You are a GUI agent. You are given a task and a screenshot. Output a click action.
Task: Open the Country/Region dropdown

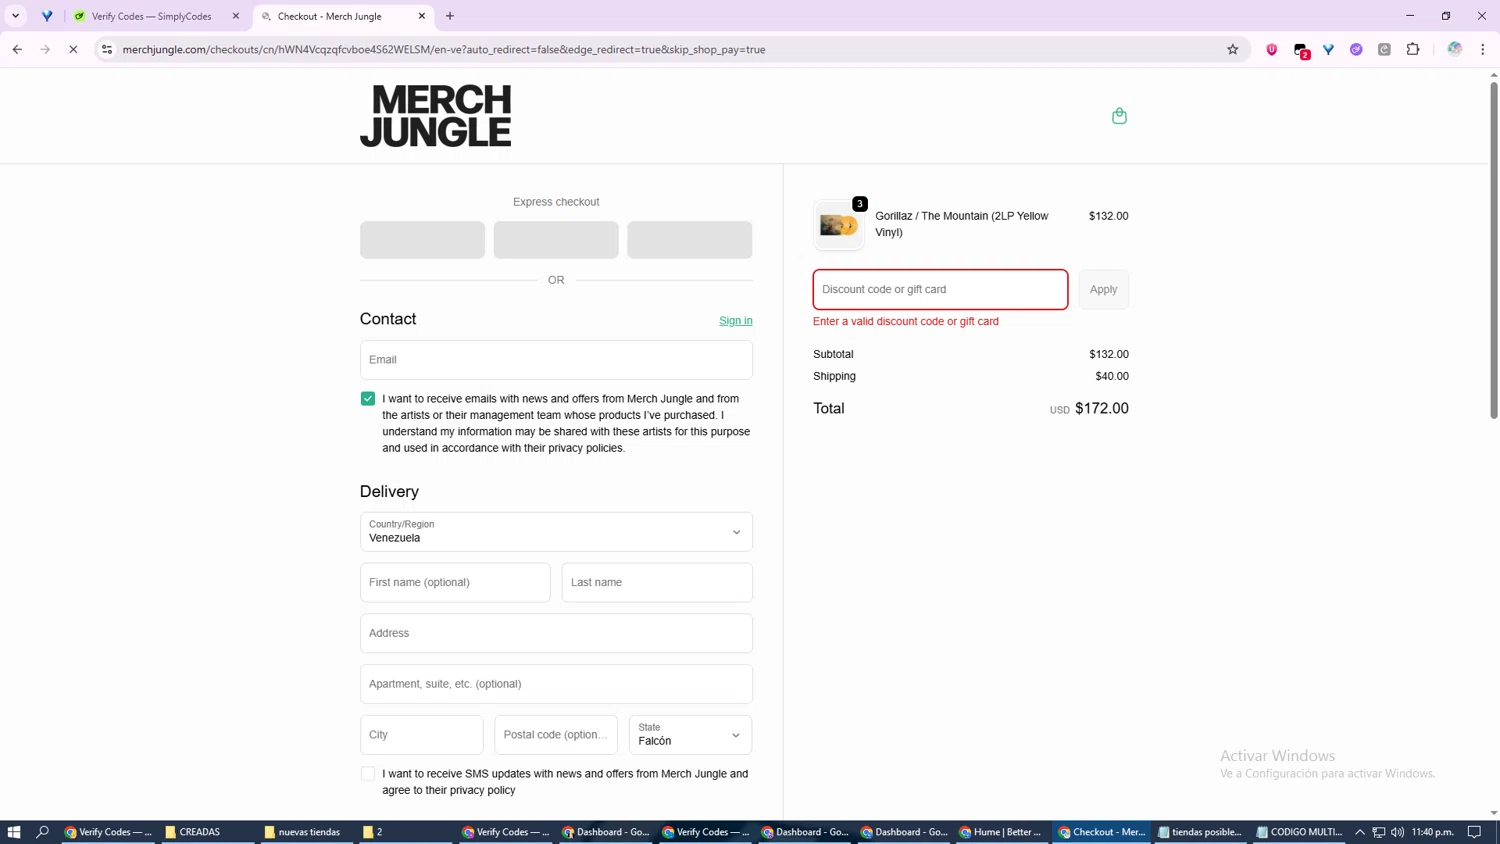(556, 532)
